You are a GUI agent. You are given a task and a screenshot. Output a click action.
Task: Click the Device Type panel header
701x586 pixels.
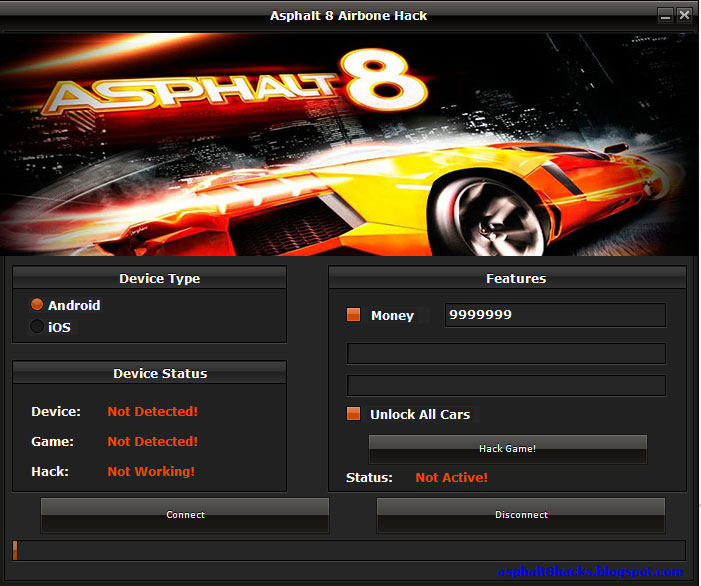tap(150, 278)
